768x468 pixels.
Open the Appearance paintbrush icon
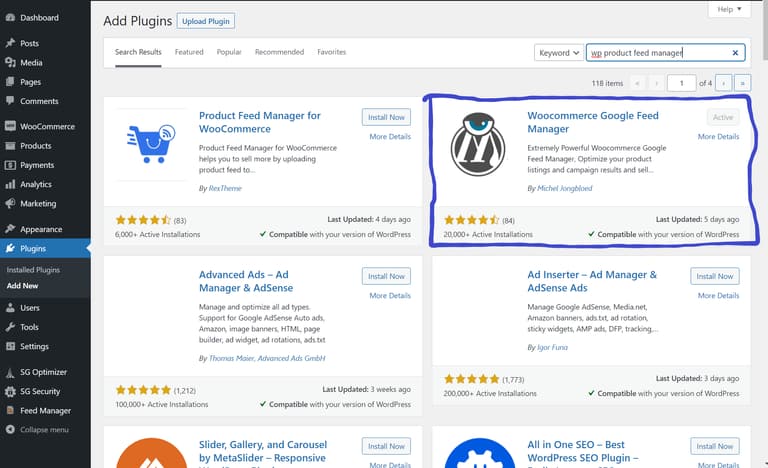(x=10, y=229)
